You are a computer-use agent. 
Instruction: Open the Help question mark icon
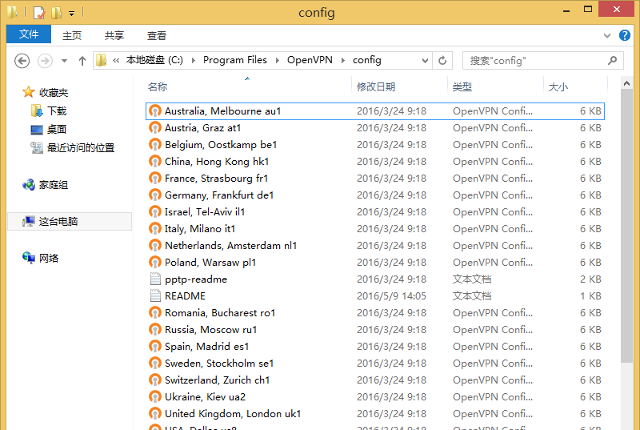click(x=624, y=35)
